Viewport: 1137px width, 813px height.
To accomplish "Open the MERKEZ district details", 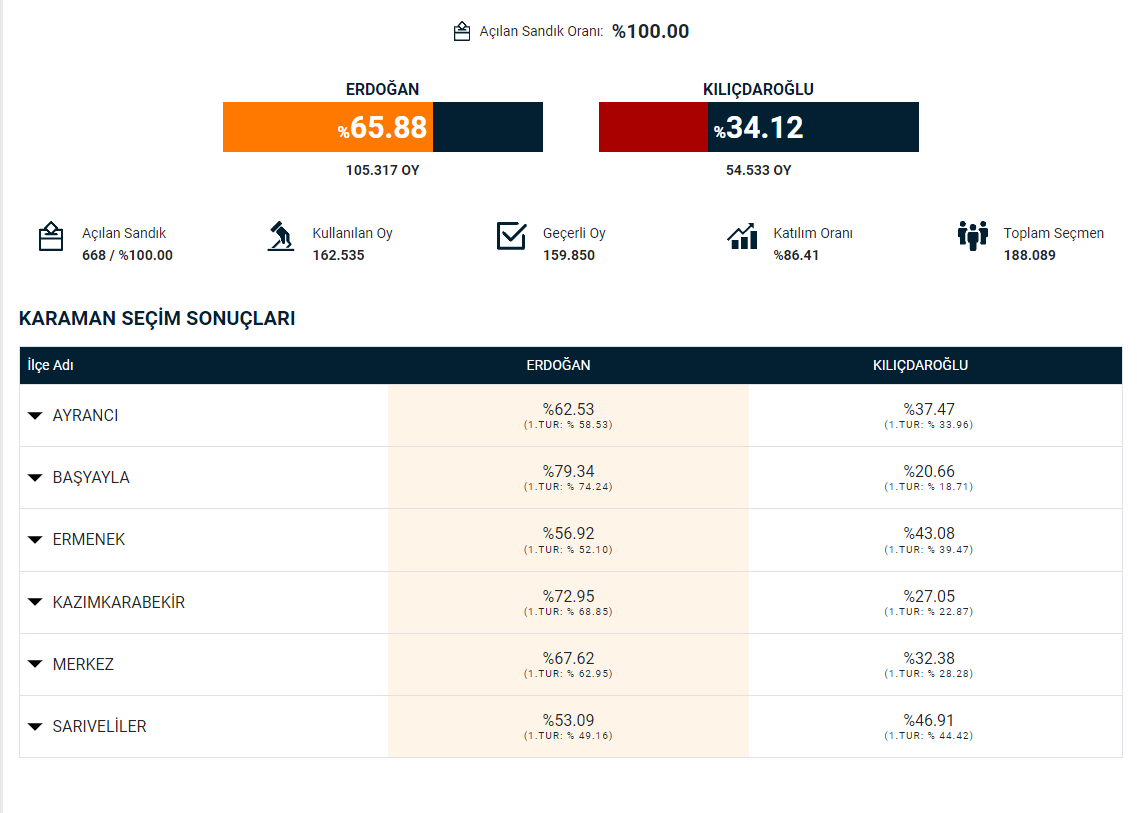I will 36,665.
